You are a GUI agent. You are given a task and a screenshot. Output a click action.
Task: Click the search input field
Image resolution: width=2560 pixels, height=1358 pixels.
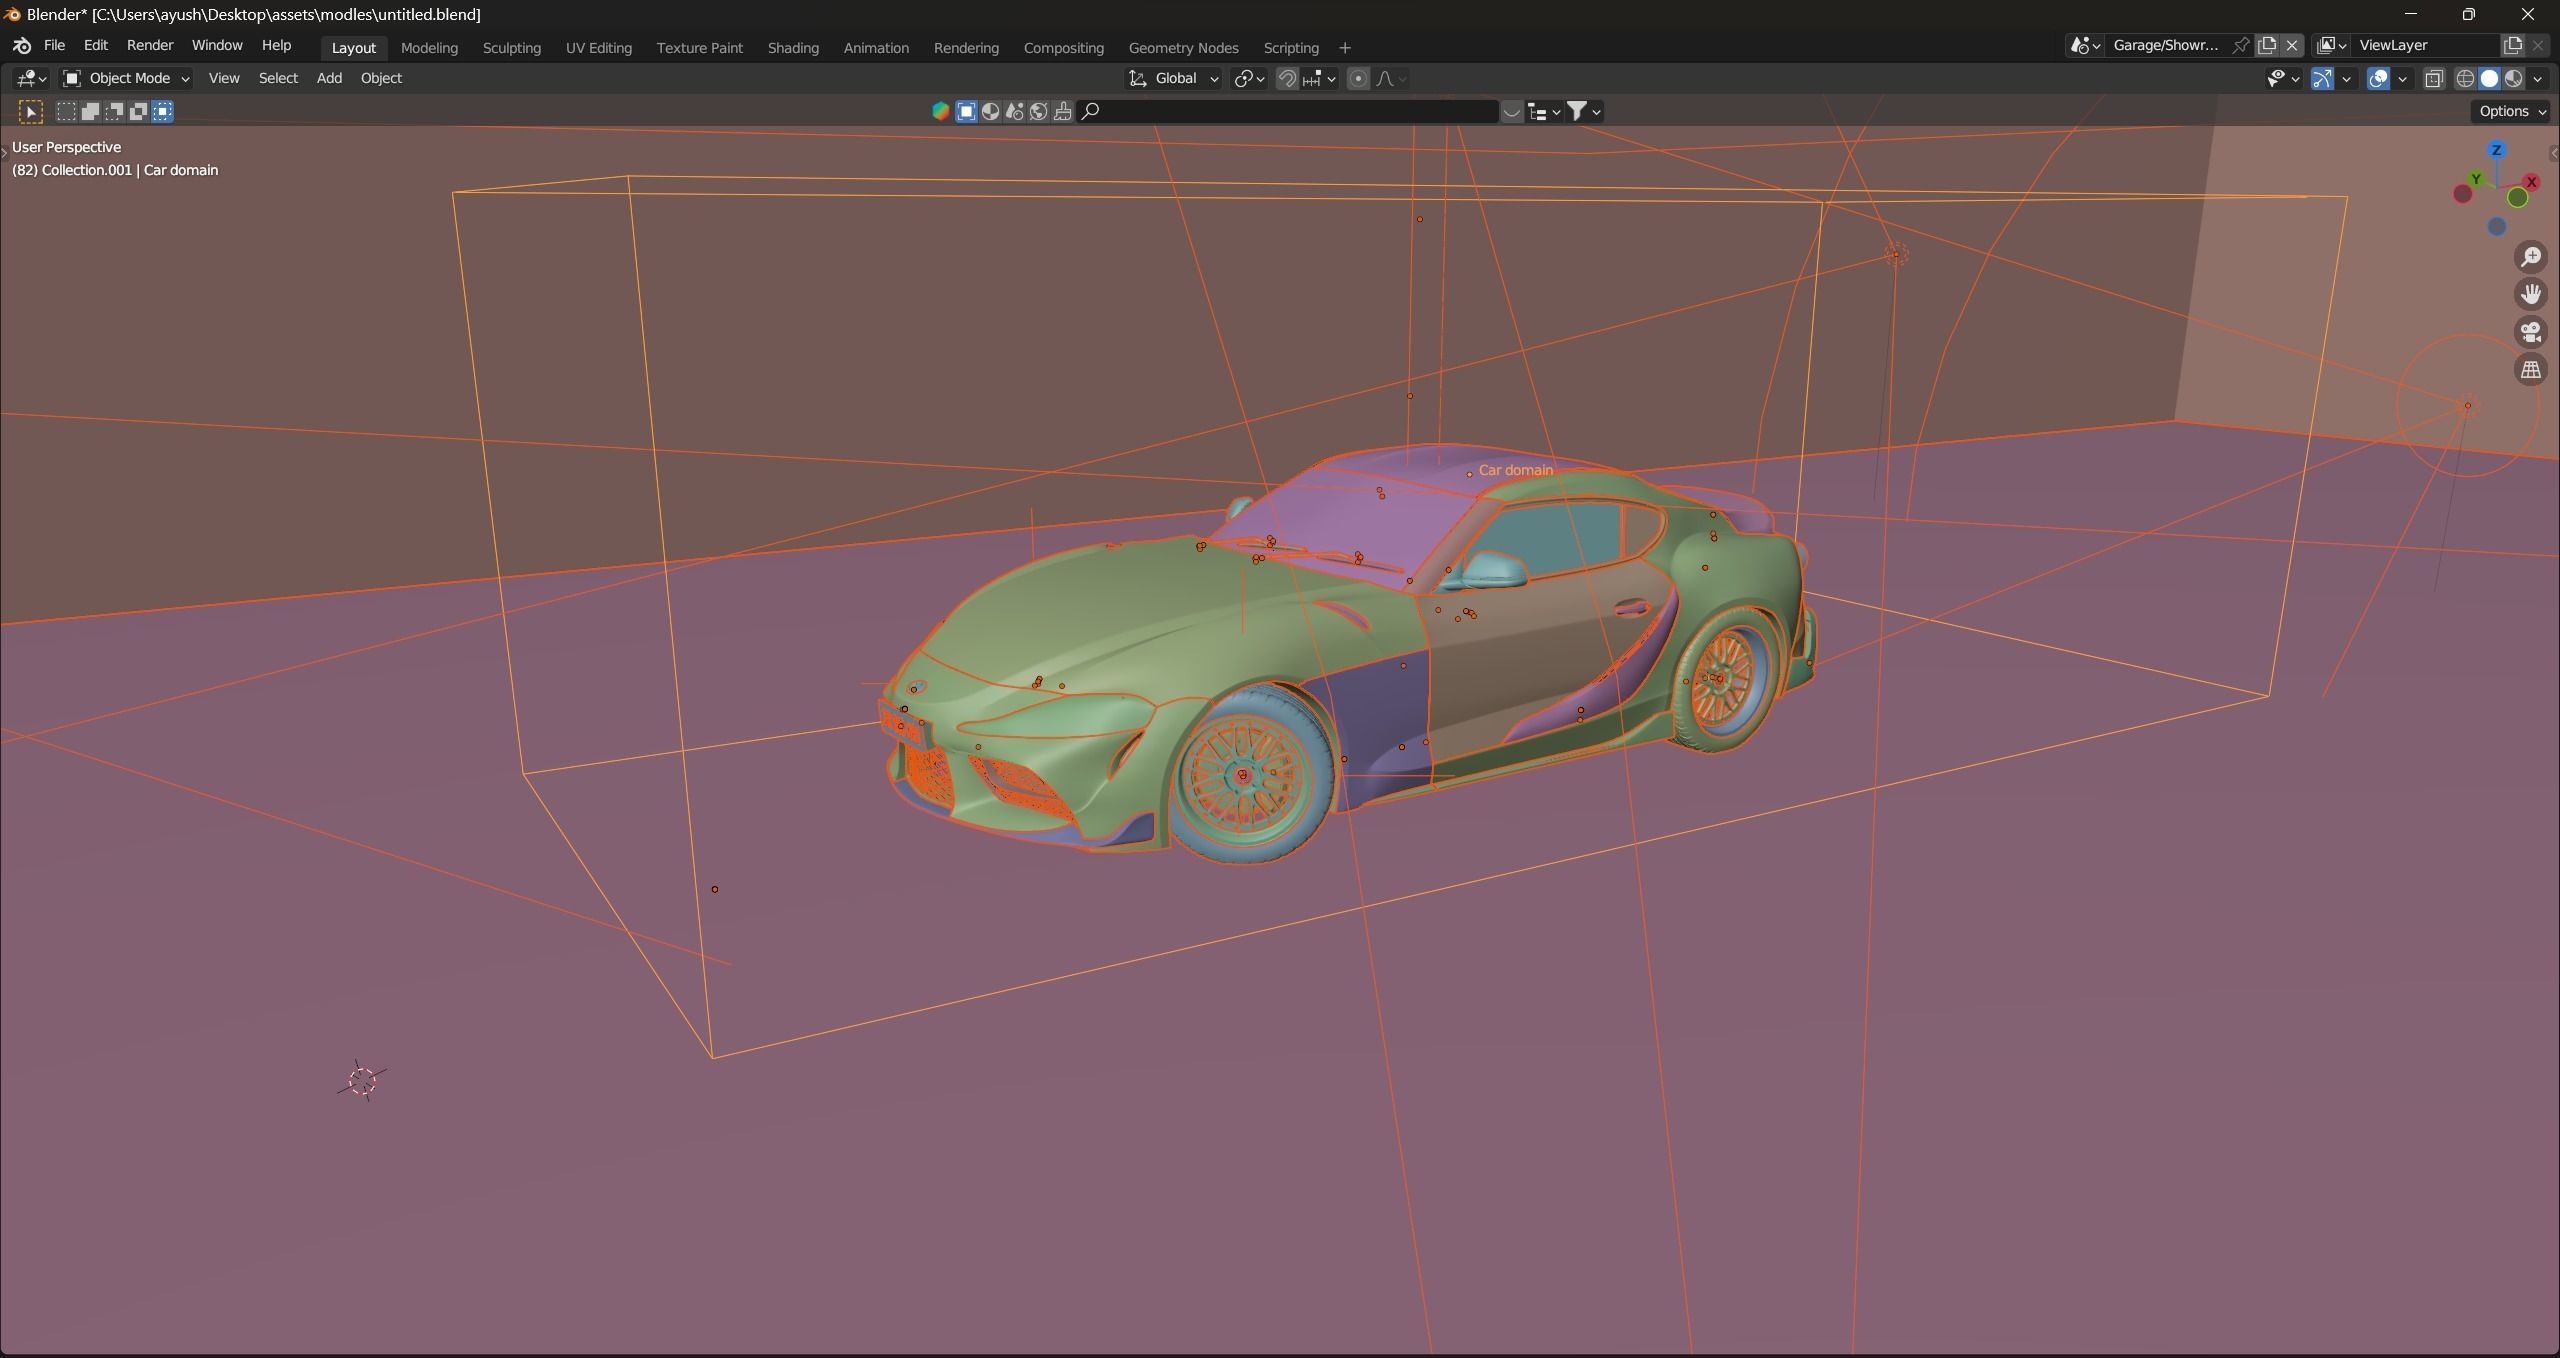1288,111
